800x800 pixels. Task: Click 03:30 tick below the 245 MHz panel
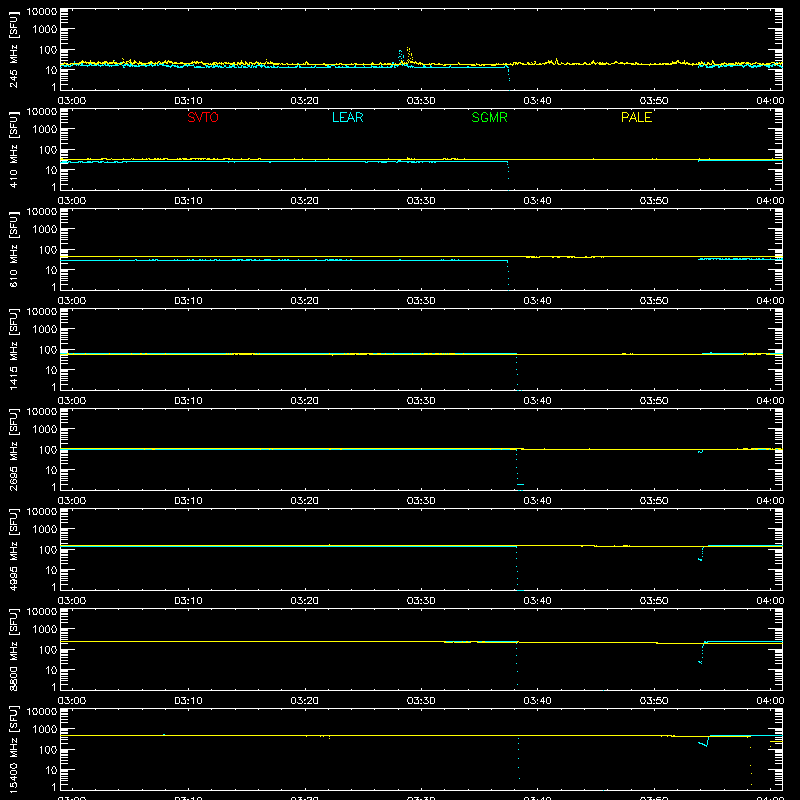pos(421,101)
